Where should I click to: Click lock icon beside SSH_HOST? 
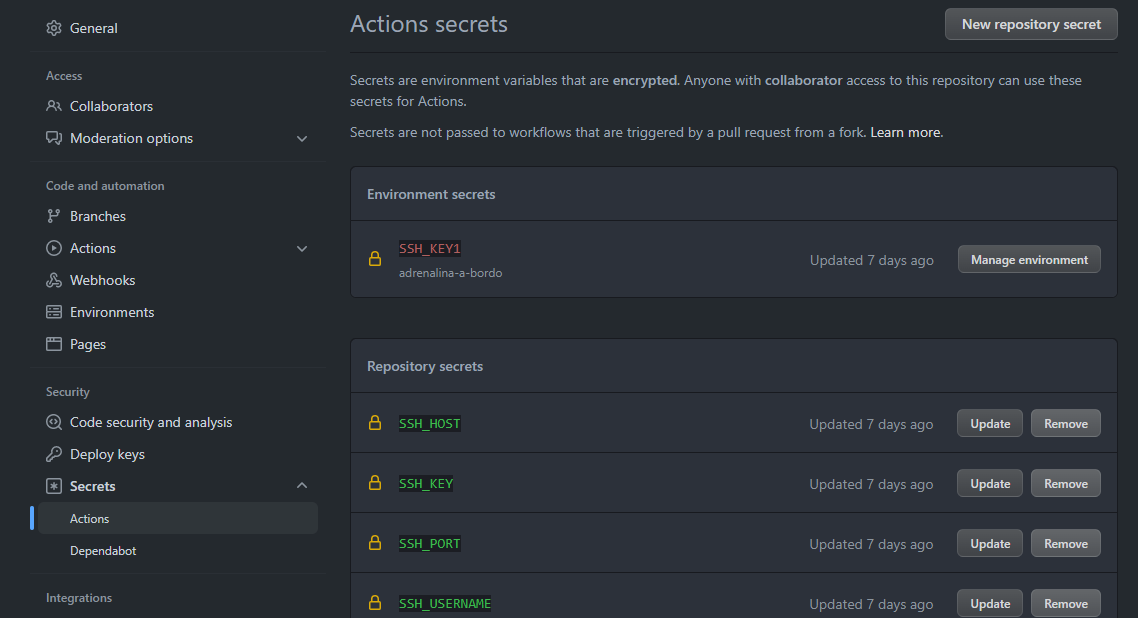tap(374, 423)
